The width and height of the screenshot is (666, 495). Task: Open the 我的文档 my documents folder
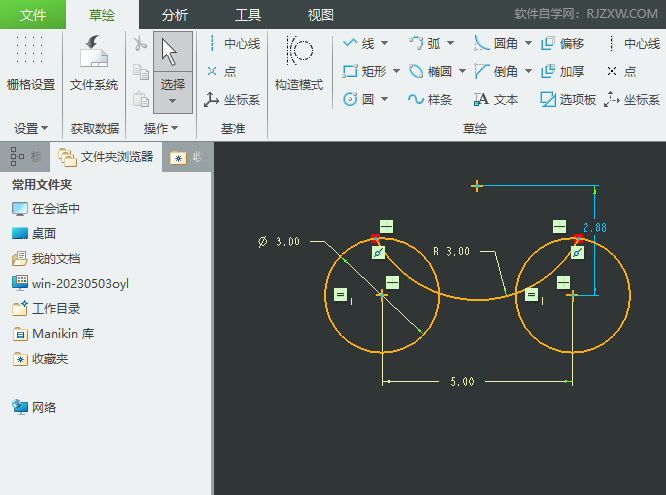pos(46,258)
